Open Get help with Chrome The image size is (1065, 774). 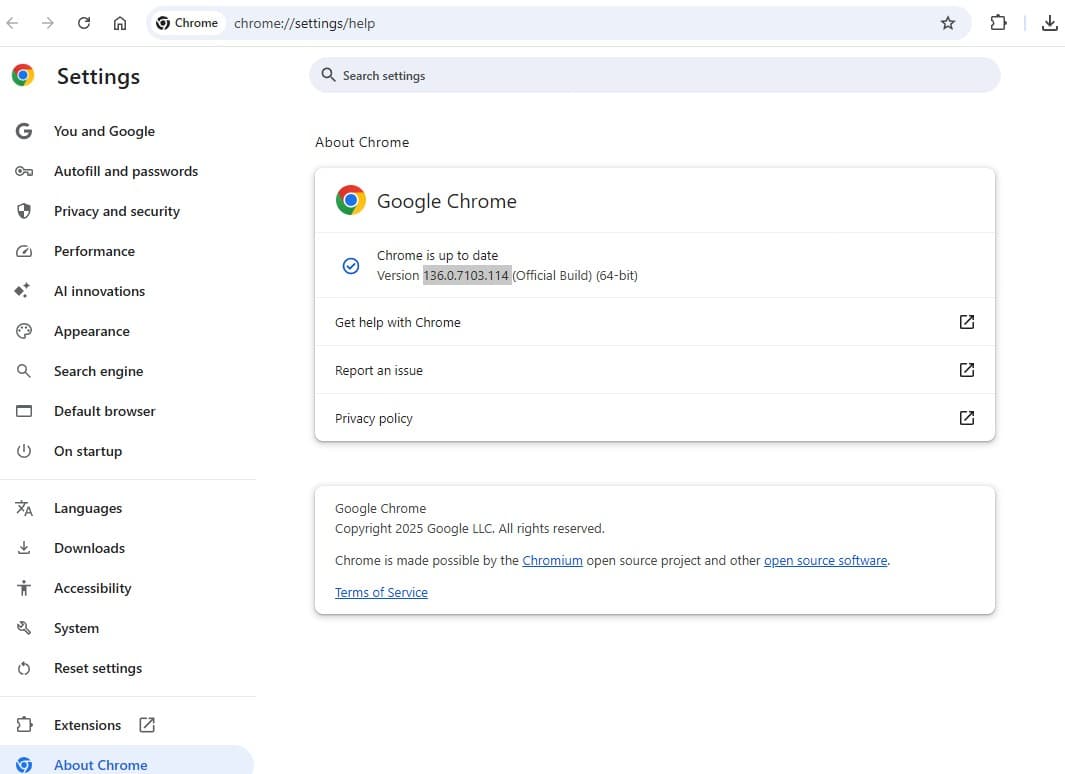point(655,322)
